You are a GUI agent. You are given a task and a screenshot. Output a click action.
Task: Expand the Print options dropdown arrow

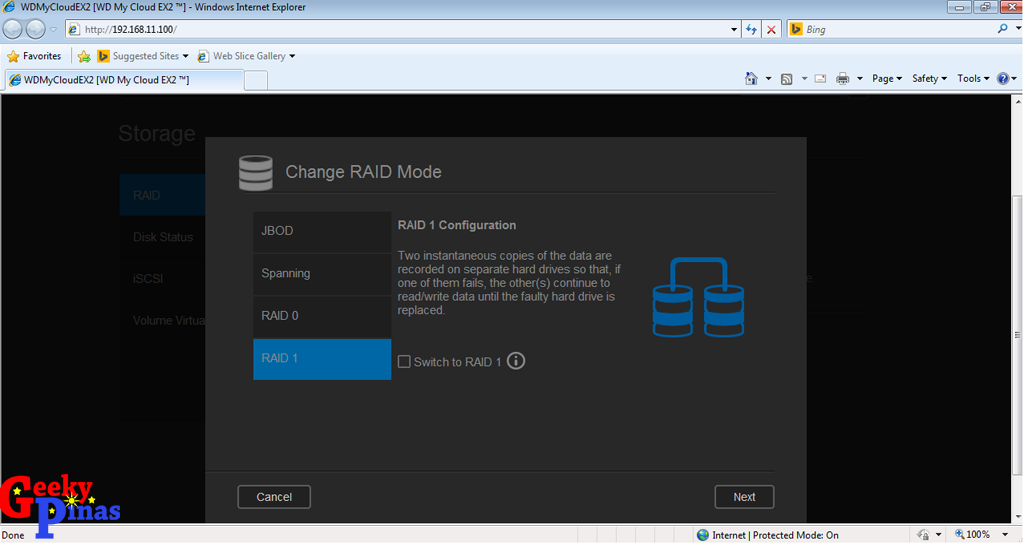tap(859, 78)
